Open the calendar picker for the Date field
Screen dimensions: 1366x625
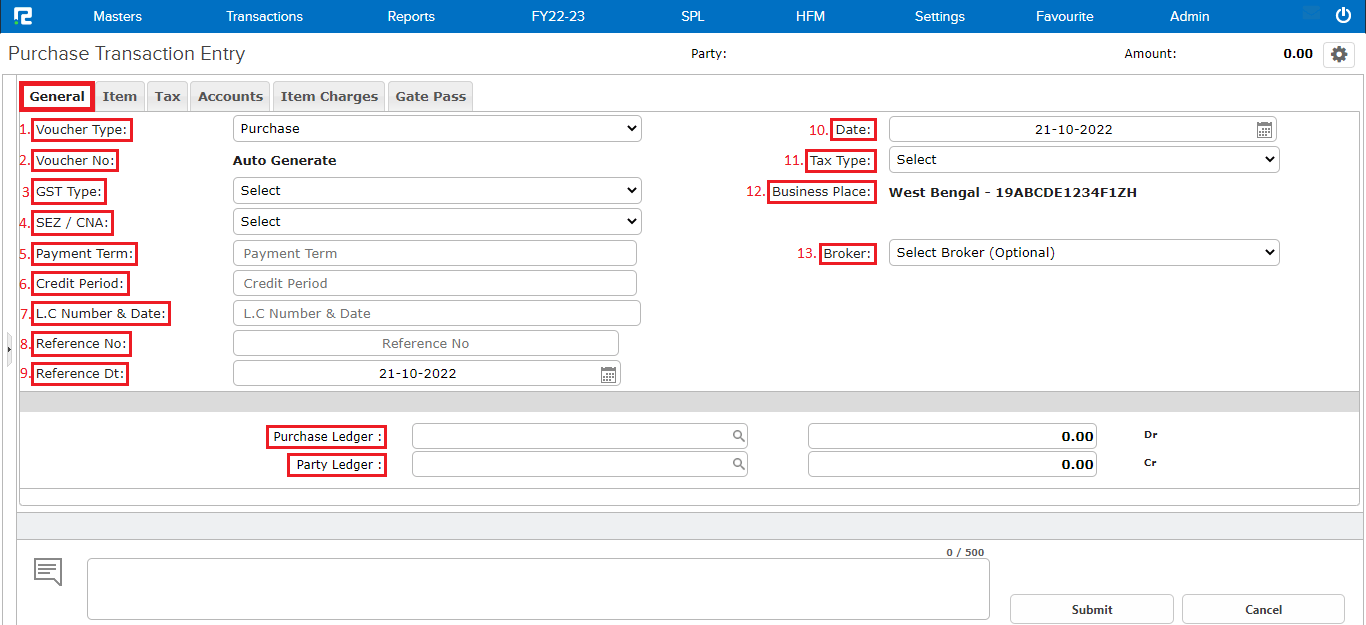1263,128
